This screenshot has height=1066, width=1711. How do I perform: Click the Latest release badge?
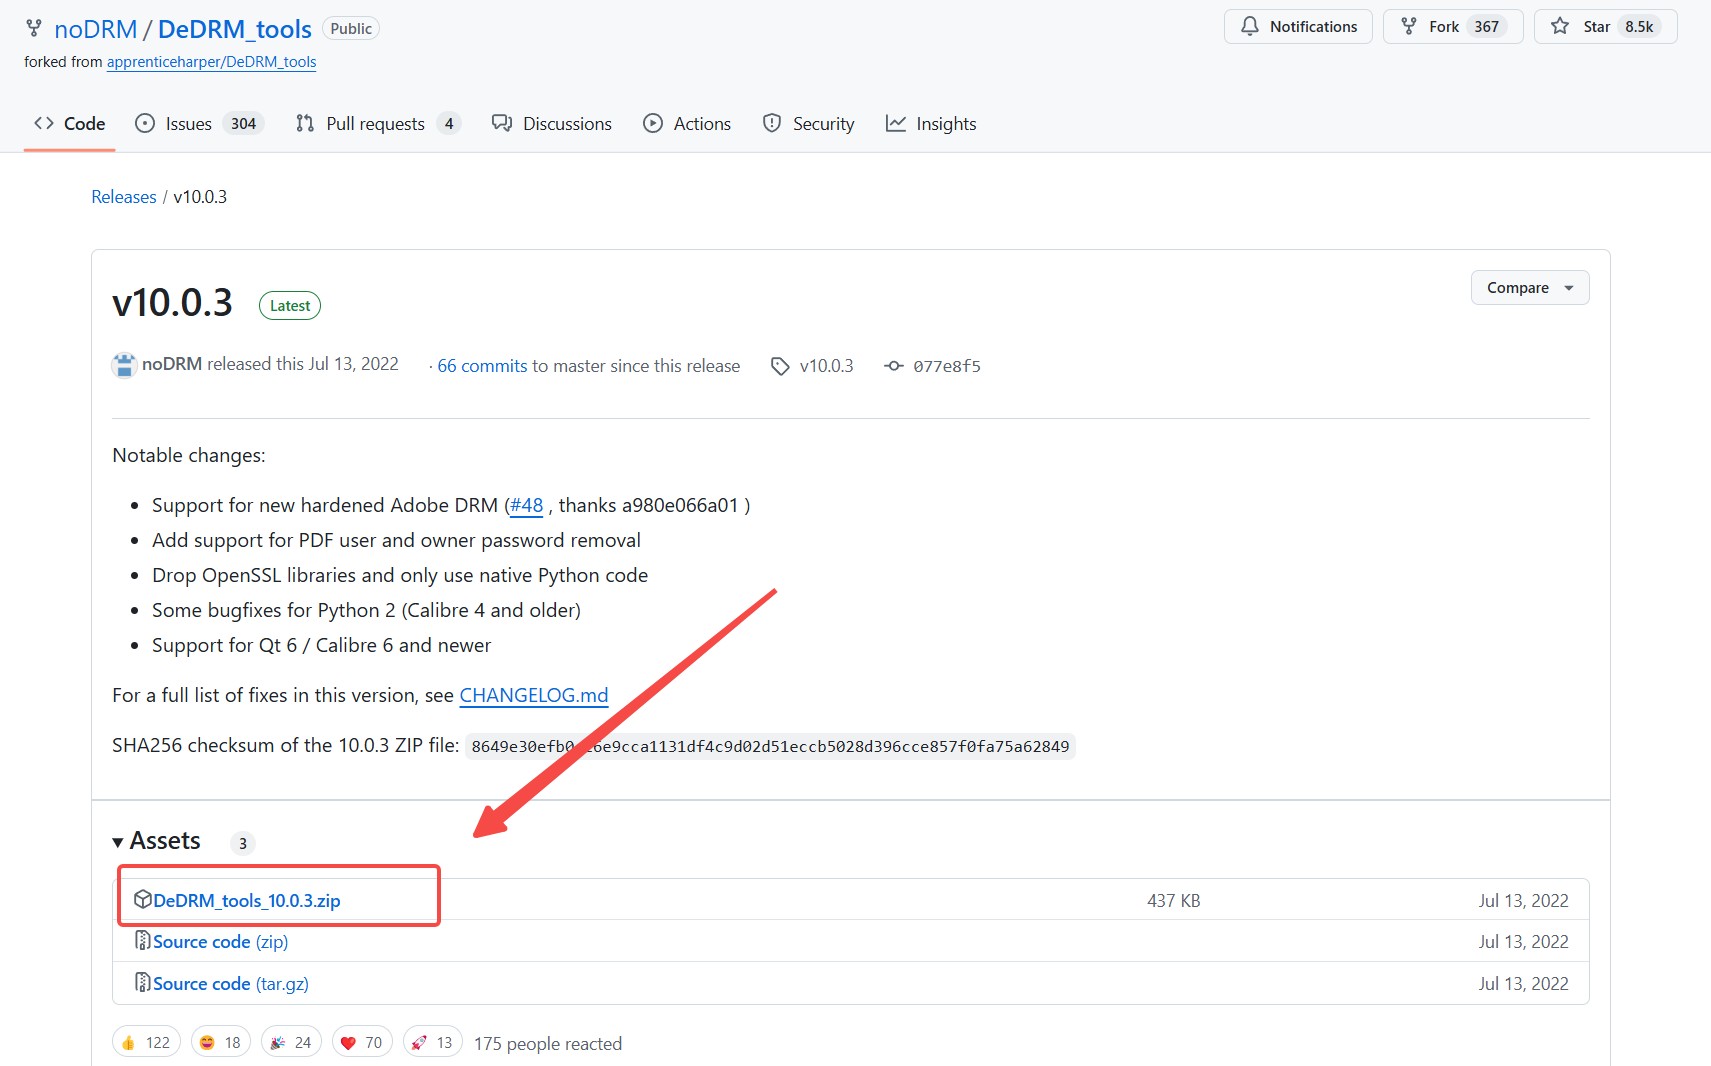tap(290, 306)
